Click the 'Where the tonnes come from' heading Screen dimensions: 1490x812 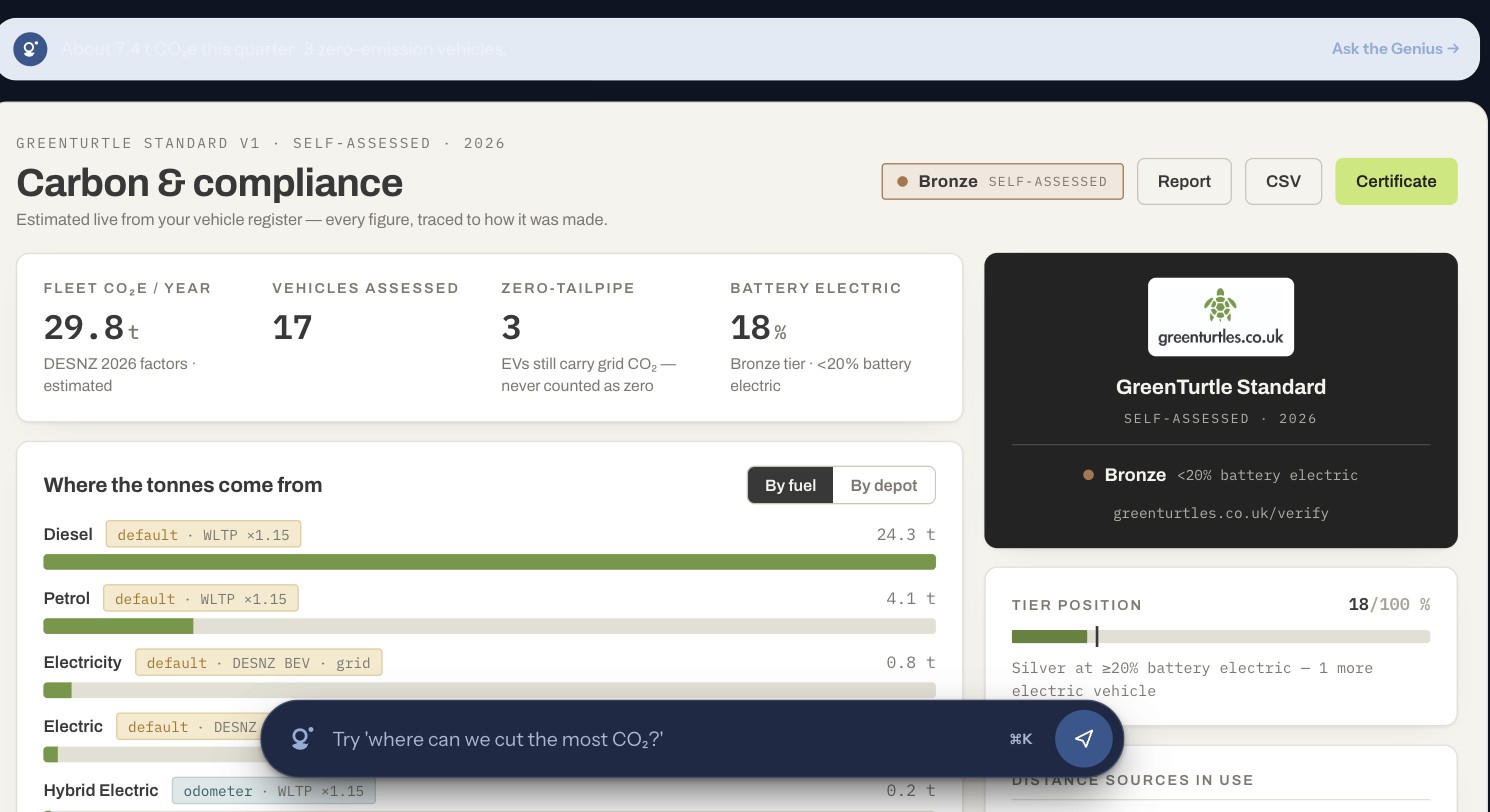183,485
